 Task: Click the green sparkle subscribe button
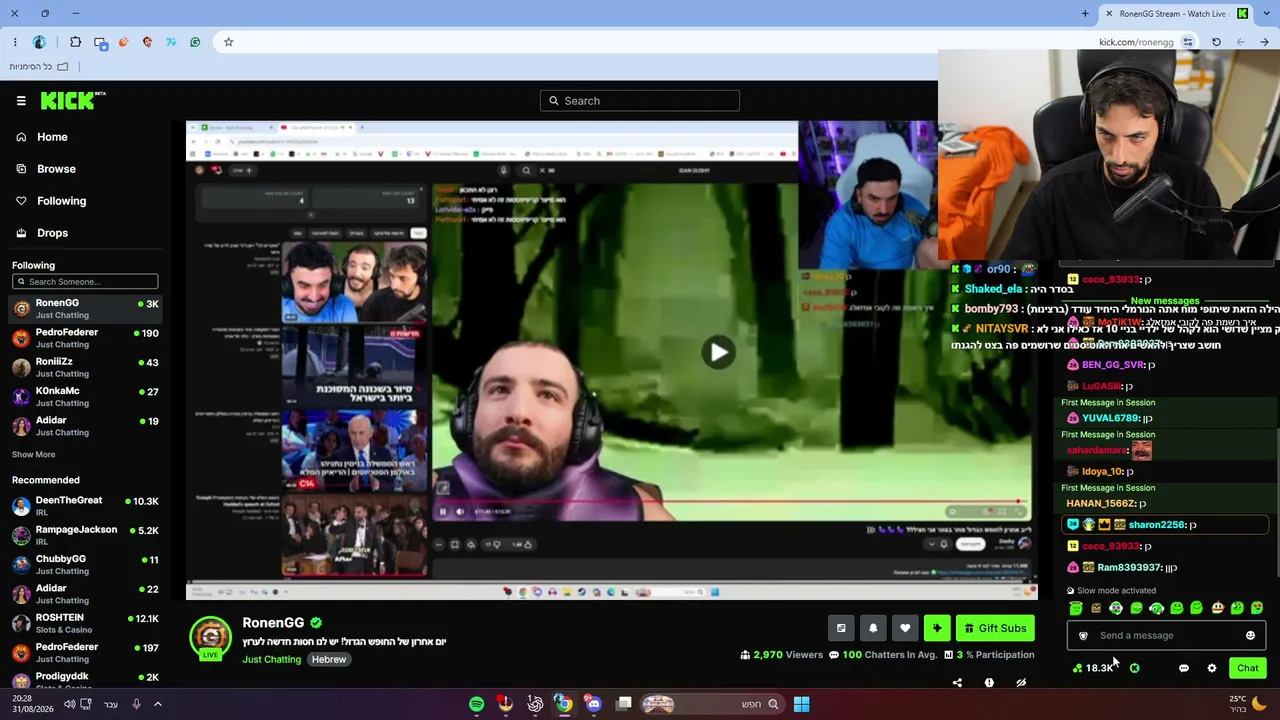pyautogui.click(x=937, y=628)
